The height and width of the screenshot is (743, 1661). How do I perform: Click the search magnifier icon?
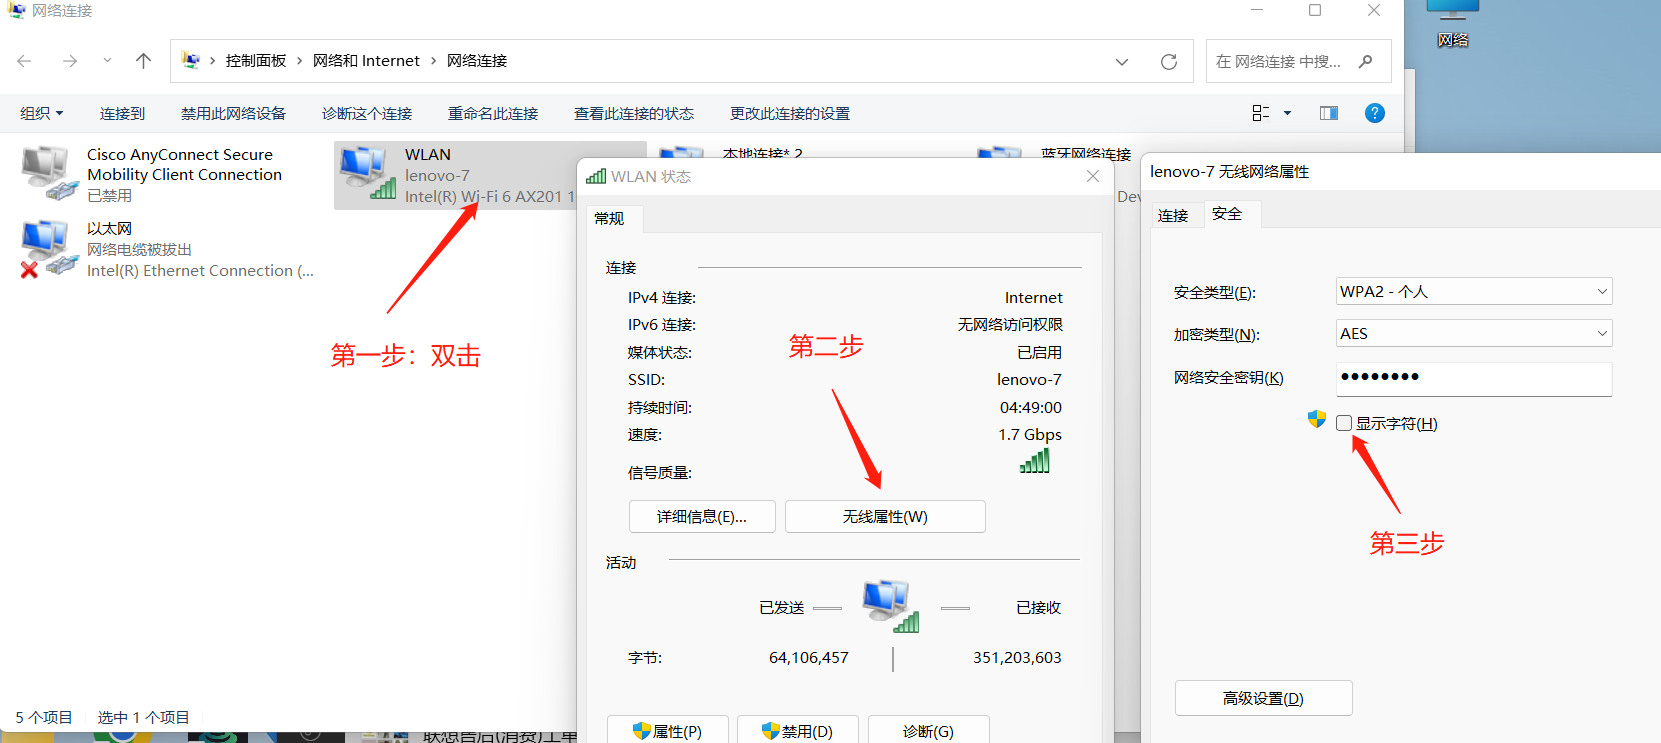1365,61
